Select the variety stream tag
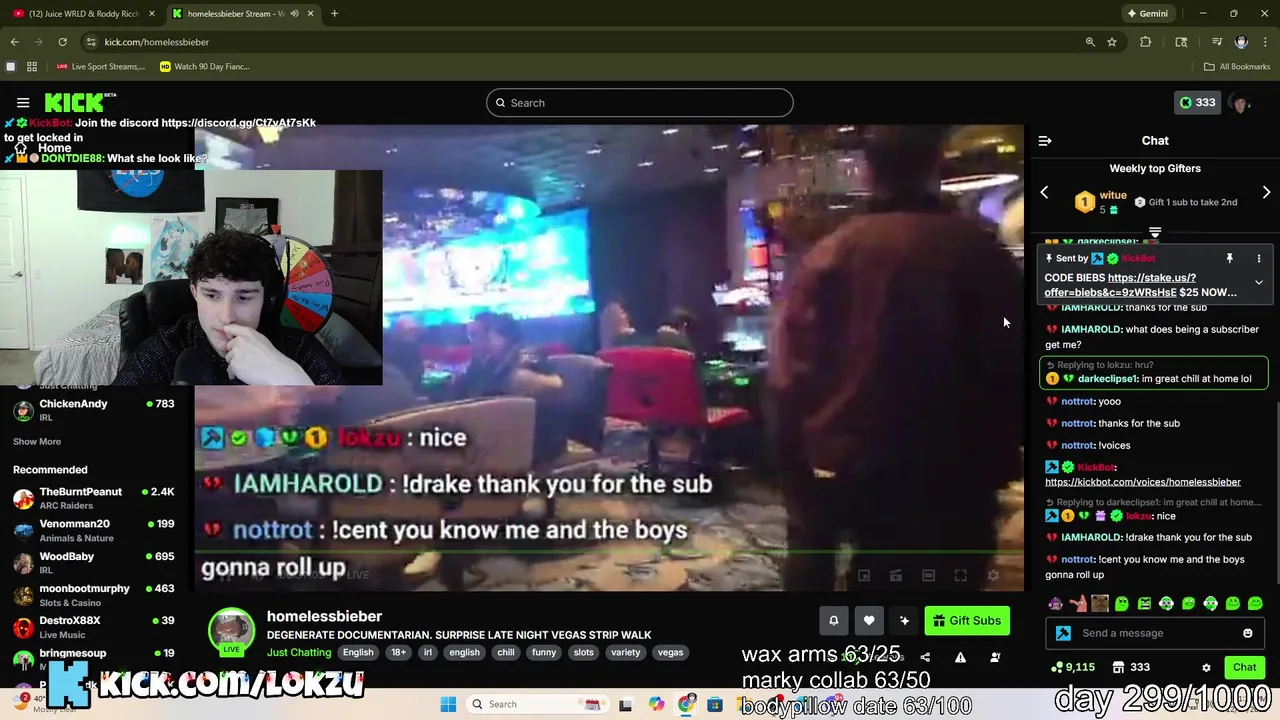The width and height of the screenshot is (1280, 720). [x=626, y=652]
